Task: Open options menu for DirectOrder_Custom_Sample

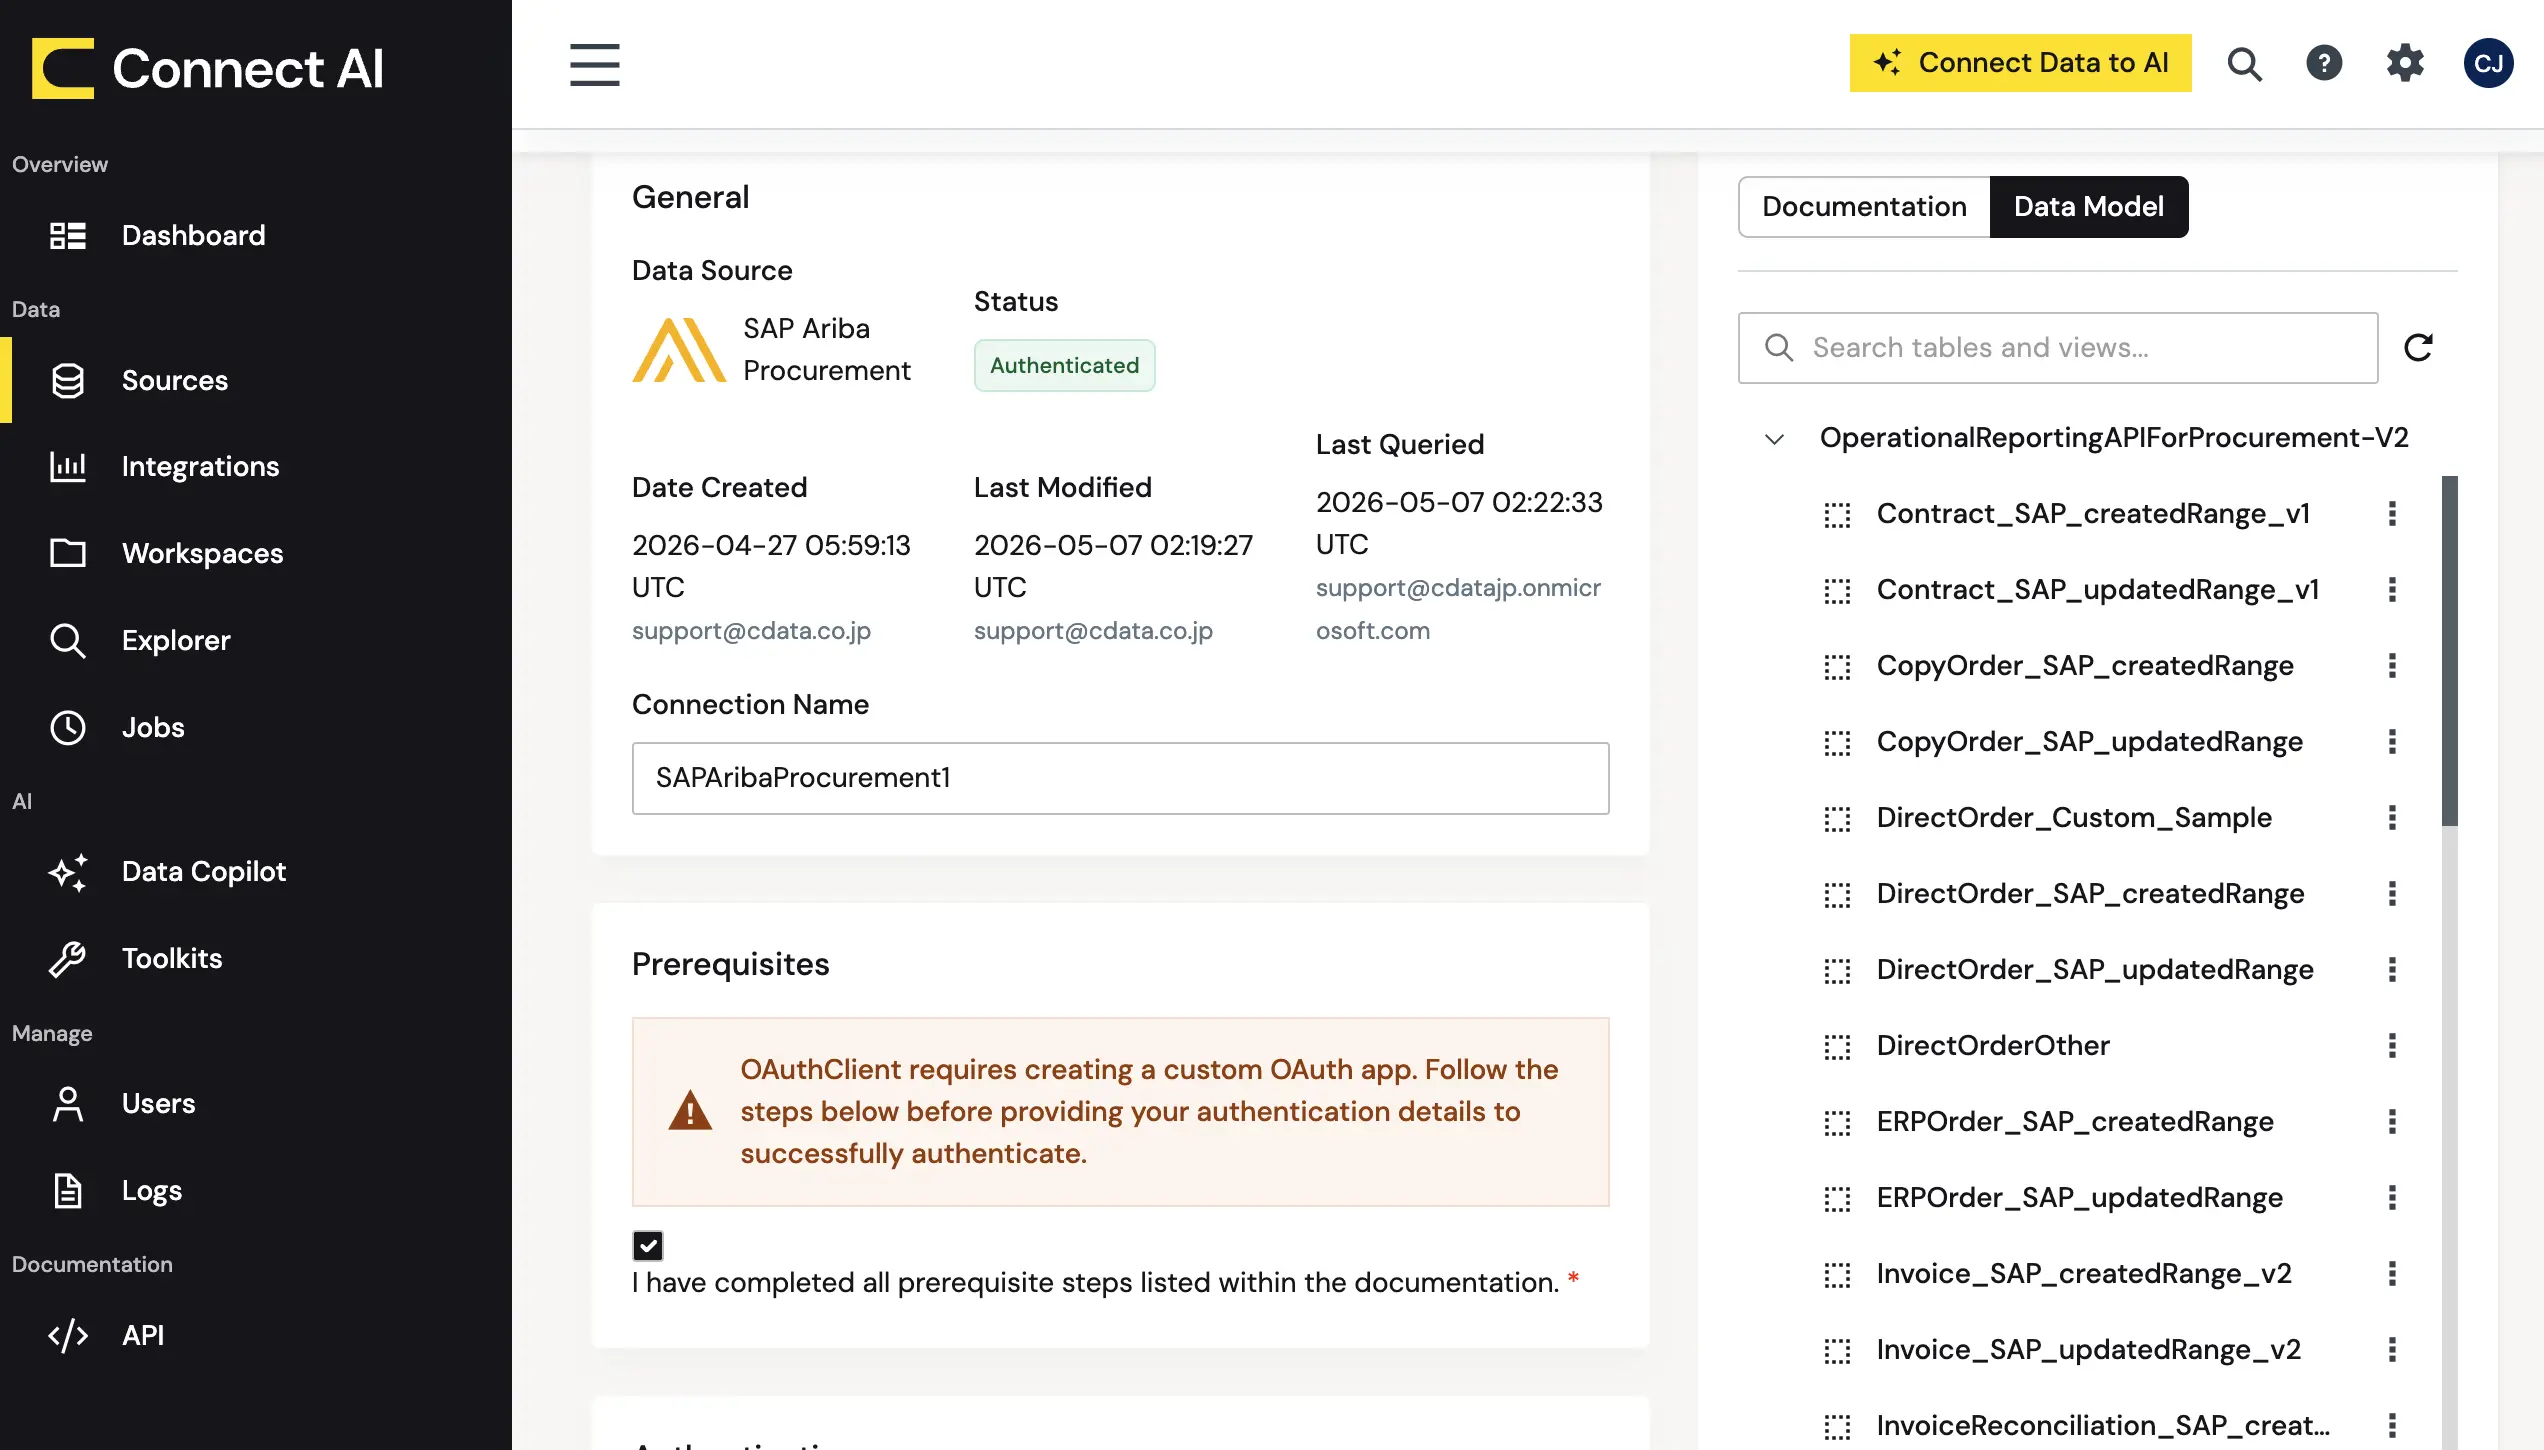Action: click(2392, 818)
